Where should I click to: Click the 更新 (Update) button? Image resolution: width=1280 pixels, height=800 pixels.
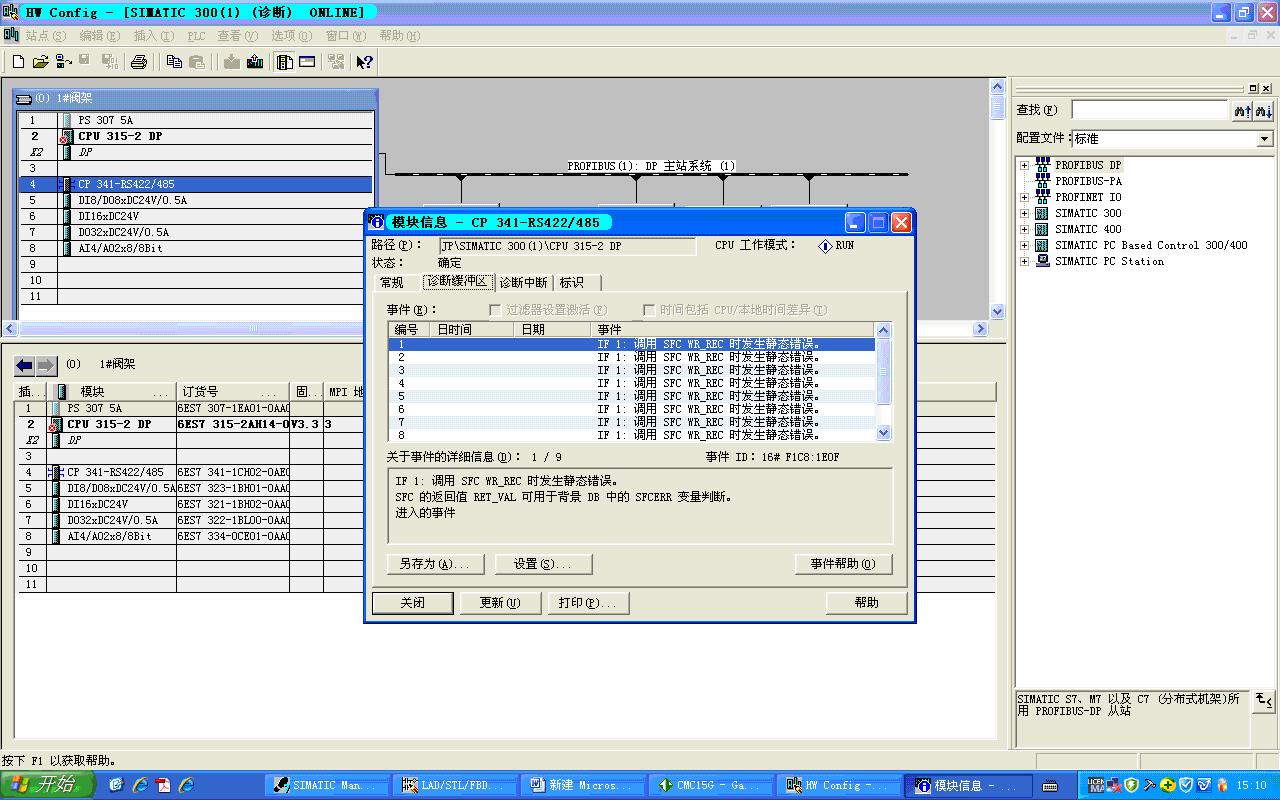500,603
